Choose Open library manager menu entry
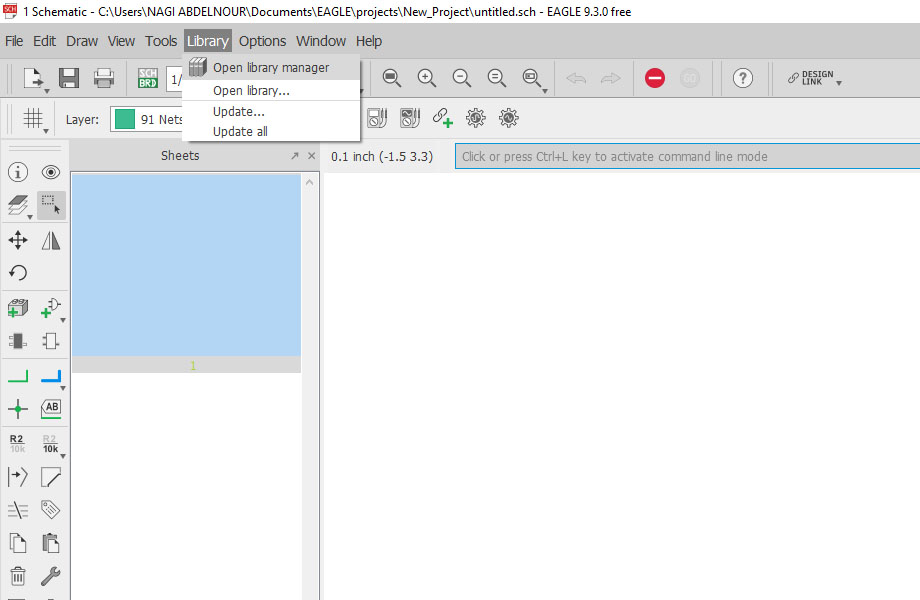 [271, 68]
